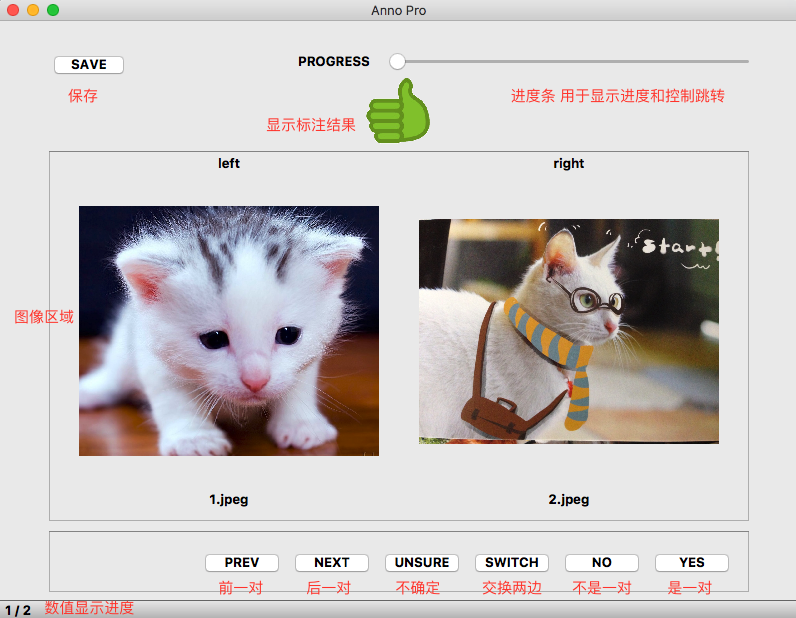Click the PROGRESS label

[x=334, y=61]
